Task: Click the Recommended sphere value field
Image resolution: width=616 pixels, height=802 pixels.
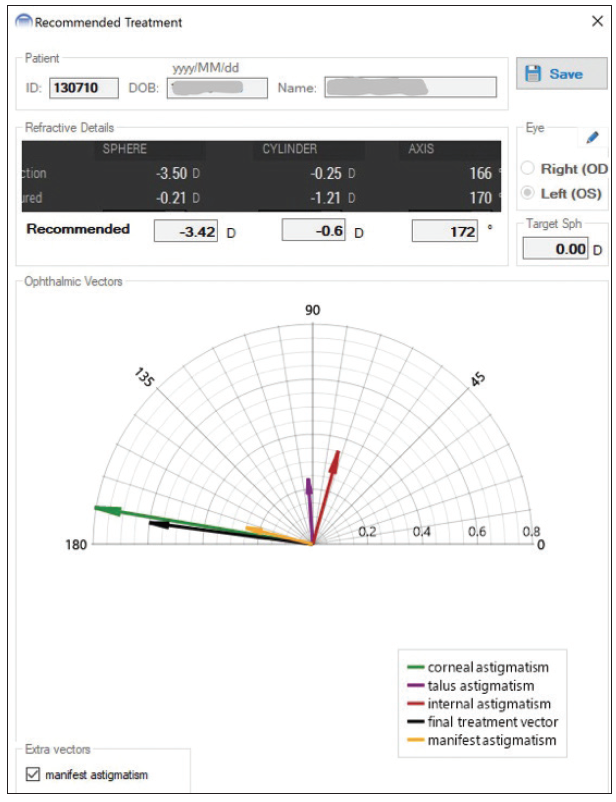Action: coord(185,232)
